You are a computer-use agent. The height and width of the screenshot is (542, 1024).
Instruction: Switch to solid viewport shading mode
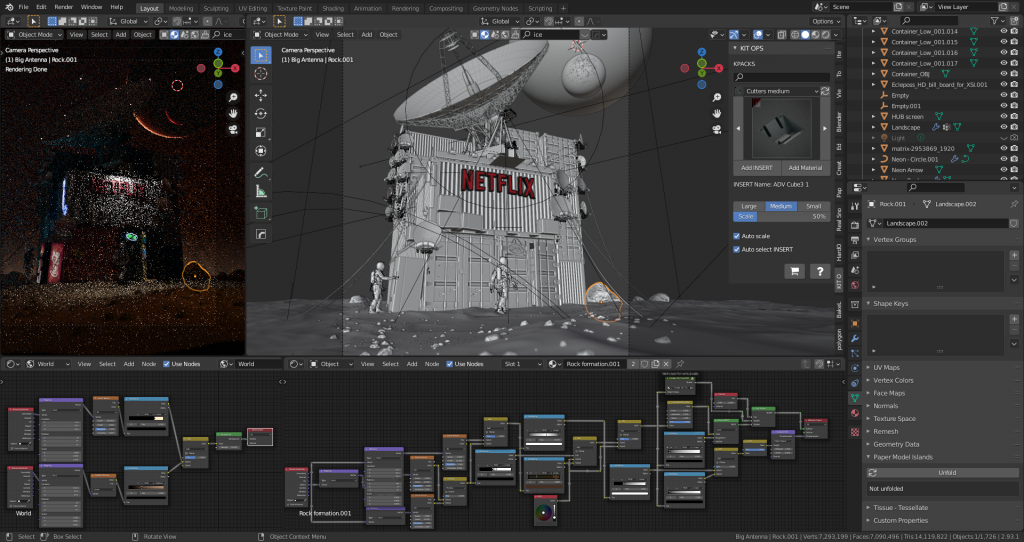click(805, 35)
